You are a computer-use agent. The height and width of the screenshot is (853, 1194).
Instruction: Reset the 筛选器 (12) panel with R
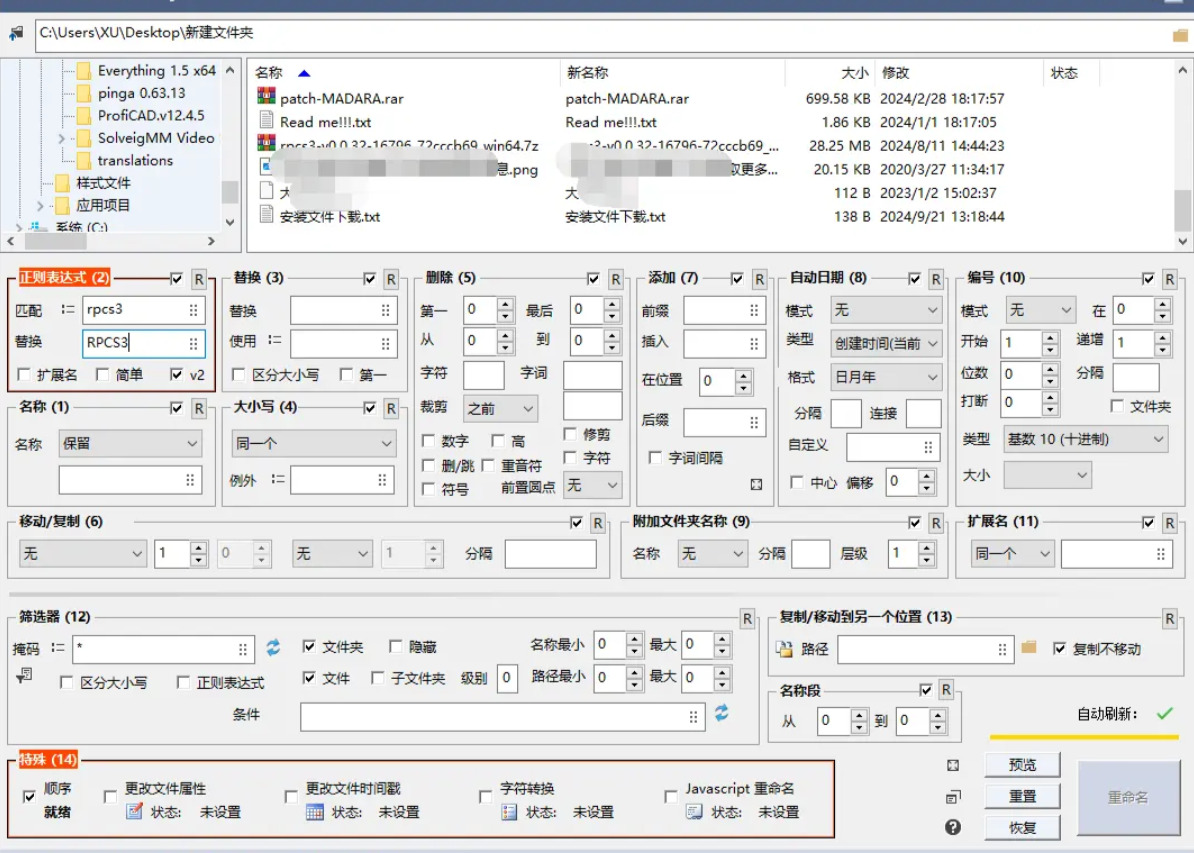[x=747, y=619]
